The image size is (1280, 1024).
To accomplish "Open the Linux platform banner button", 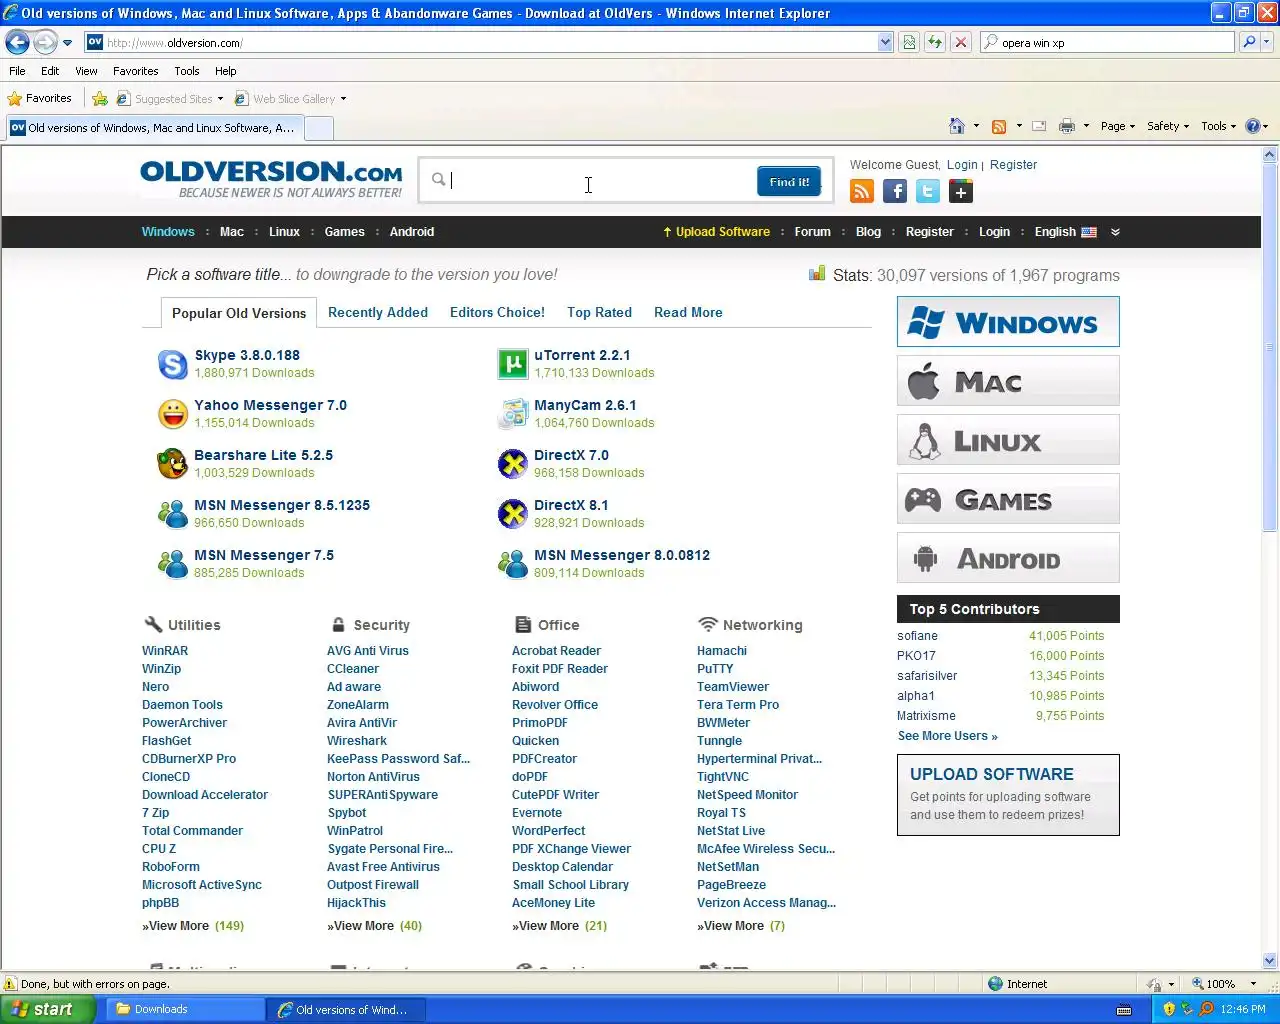I will (1008, 439).
